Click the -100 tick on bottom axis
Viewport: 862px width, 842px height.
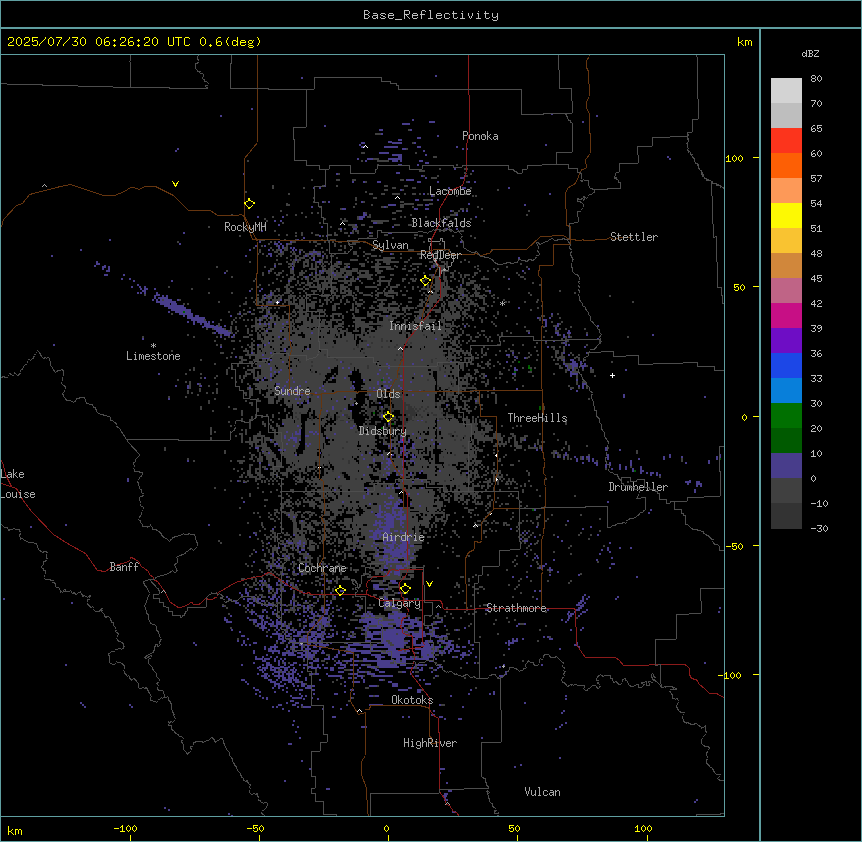[x=125, y=829]
